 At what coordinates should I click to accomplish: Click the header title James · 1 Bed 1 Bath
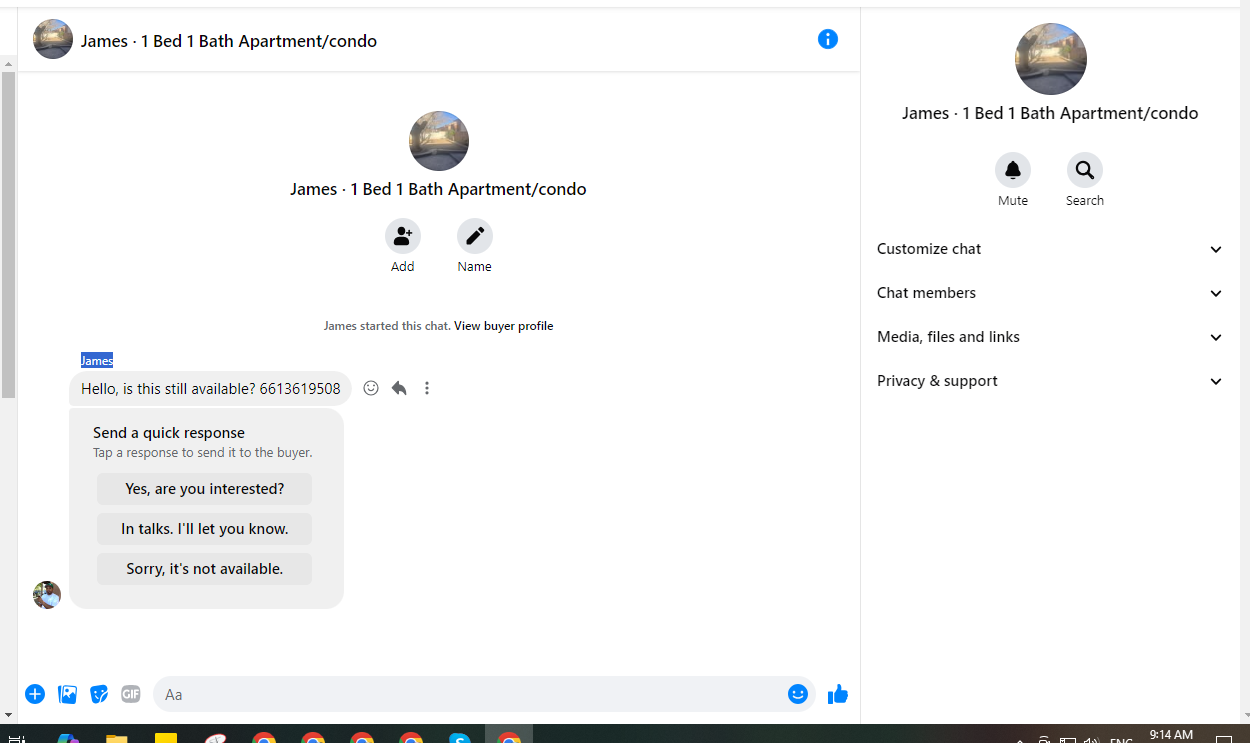click(x=229, y=41)
